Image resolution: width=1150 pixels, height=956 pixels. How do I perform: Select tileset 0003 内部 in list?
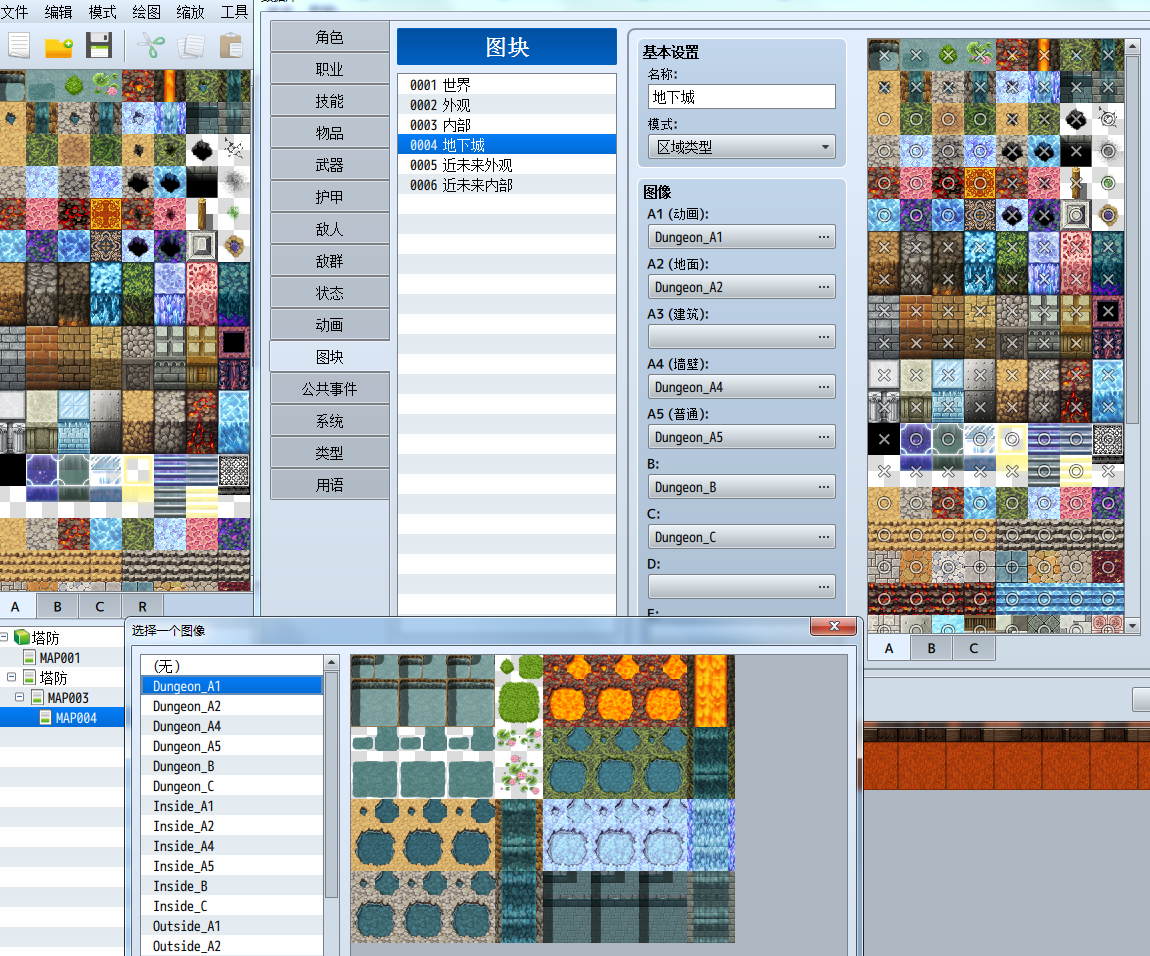click(506, 125)
